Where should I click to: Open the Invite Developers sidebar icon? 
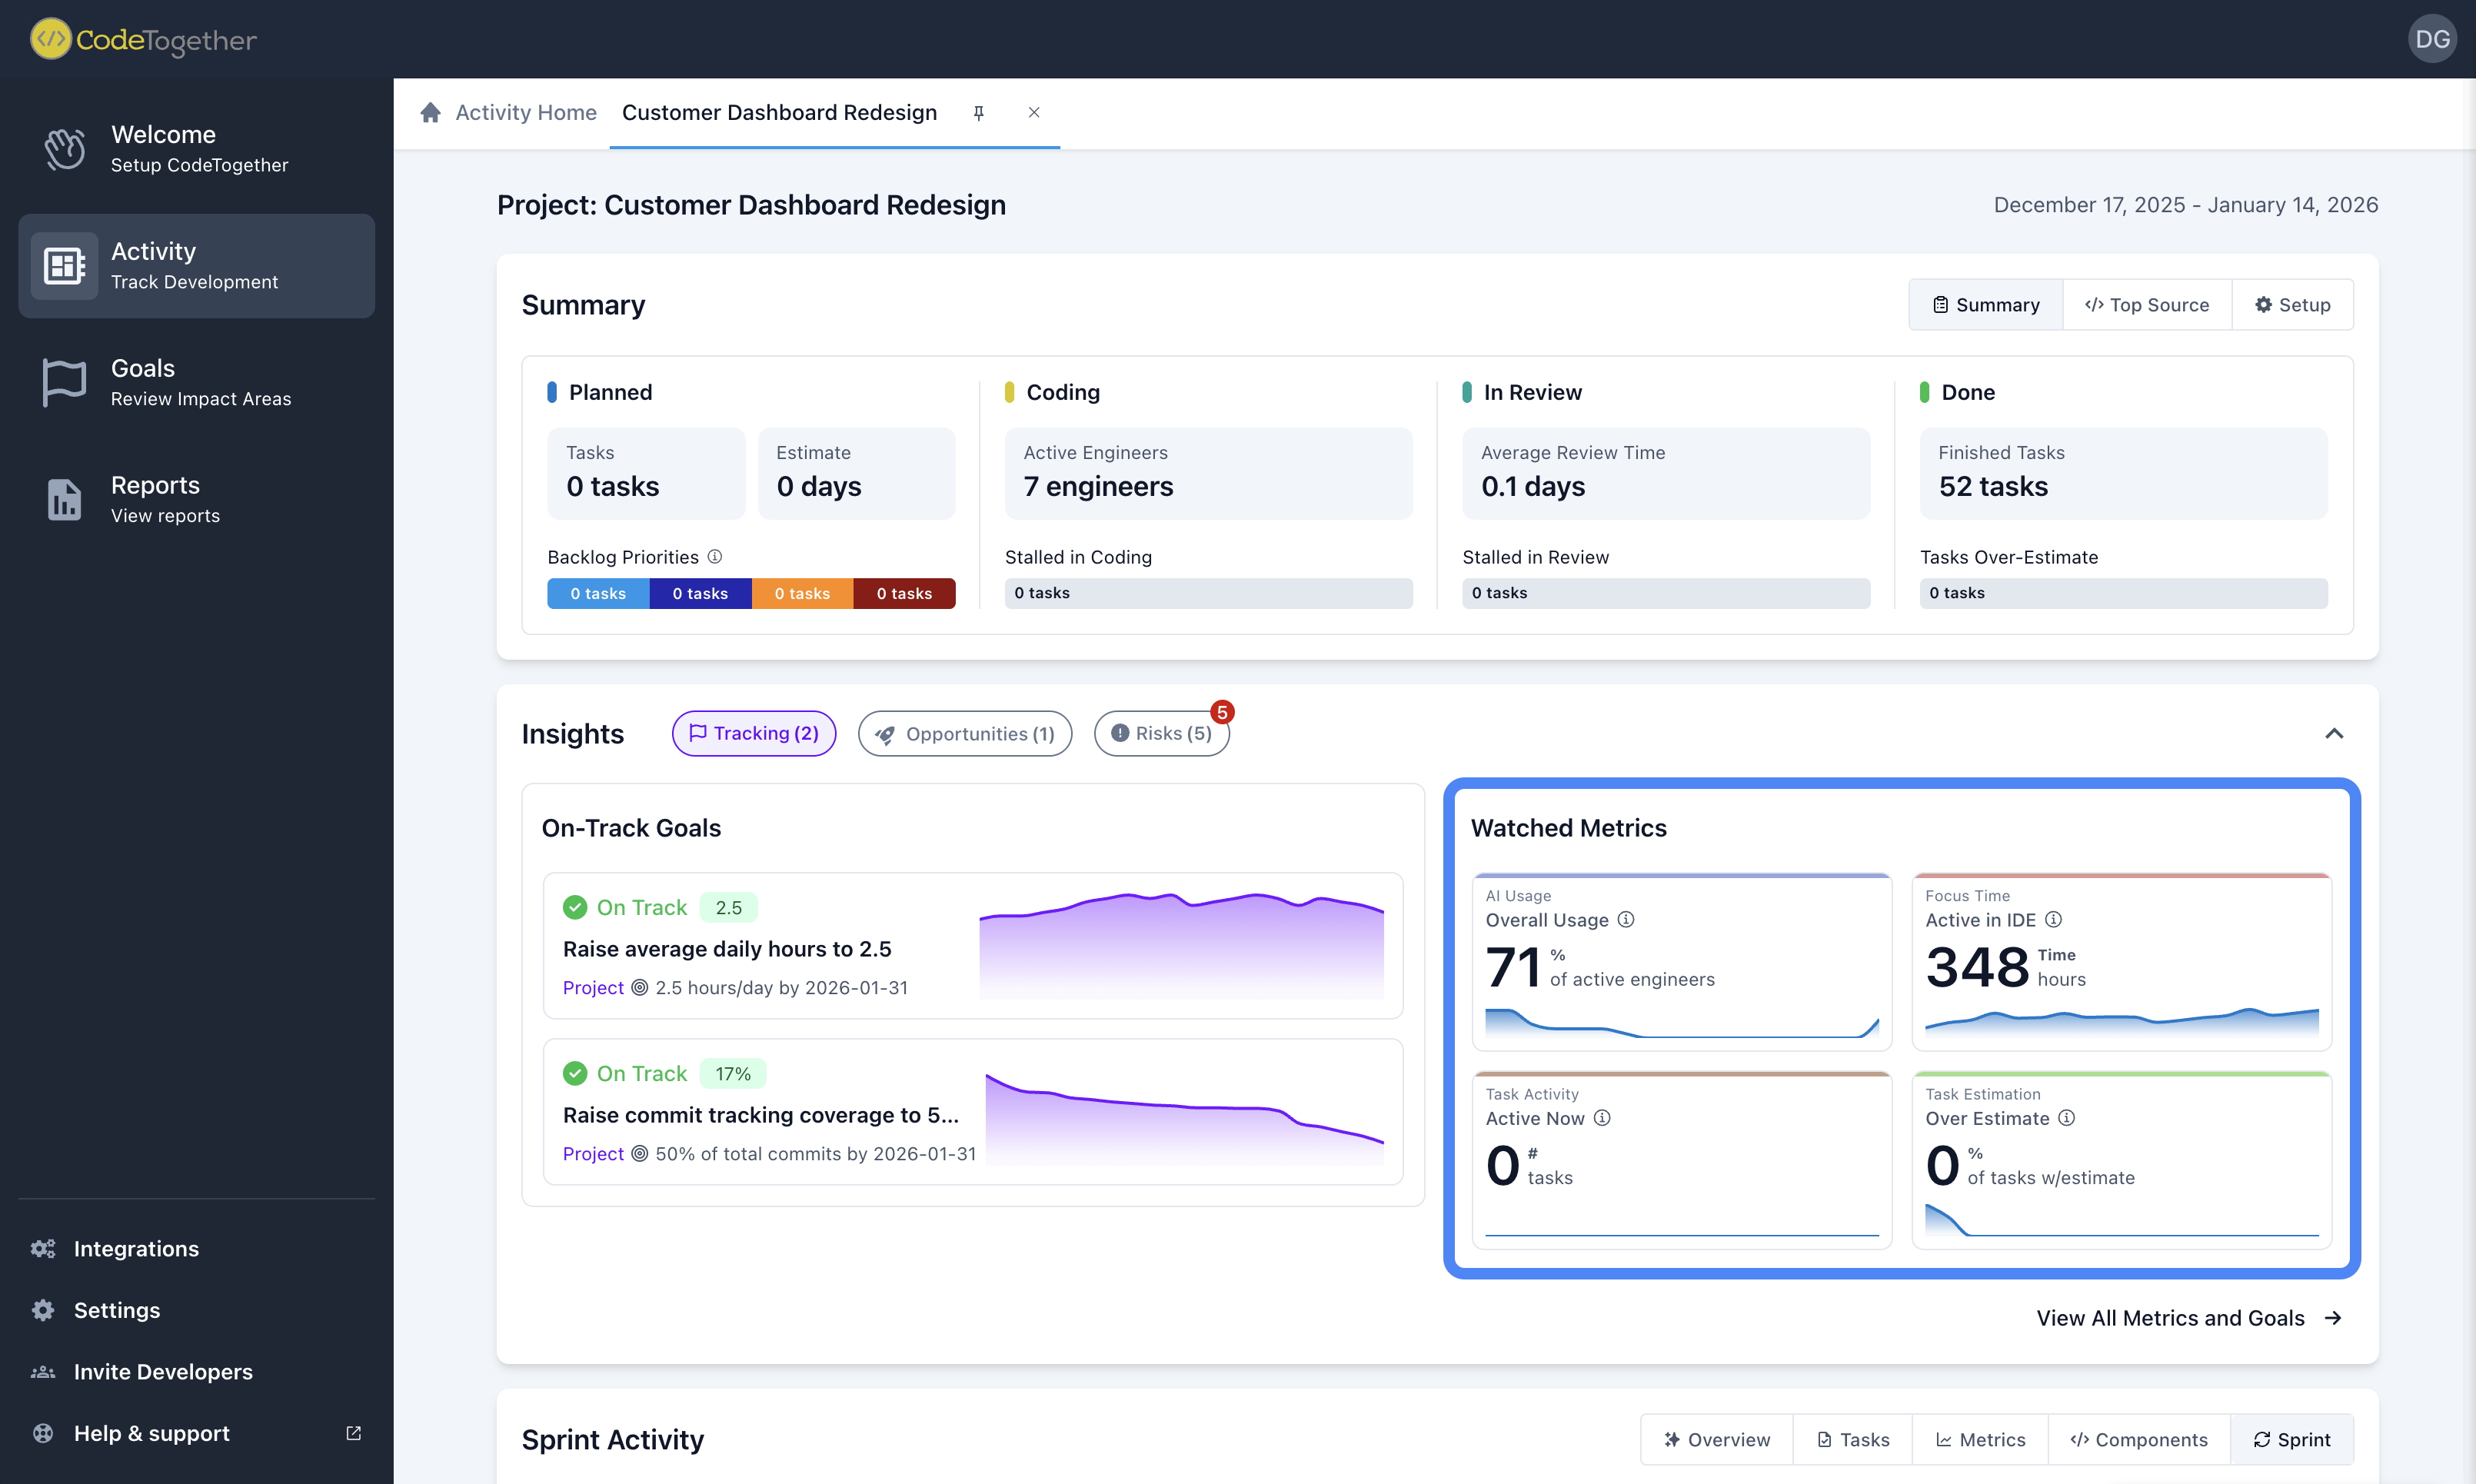click(42, 1371)
